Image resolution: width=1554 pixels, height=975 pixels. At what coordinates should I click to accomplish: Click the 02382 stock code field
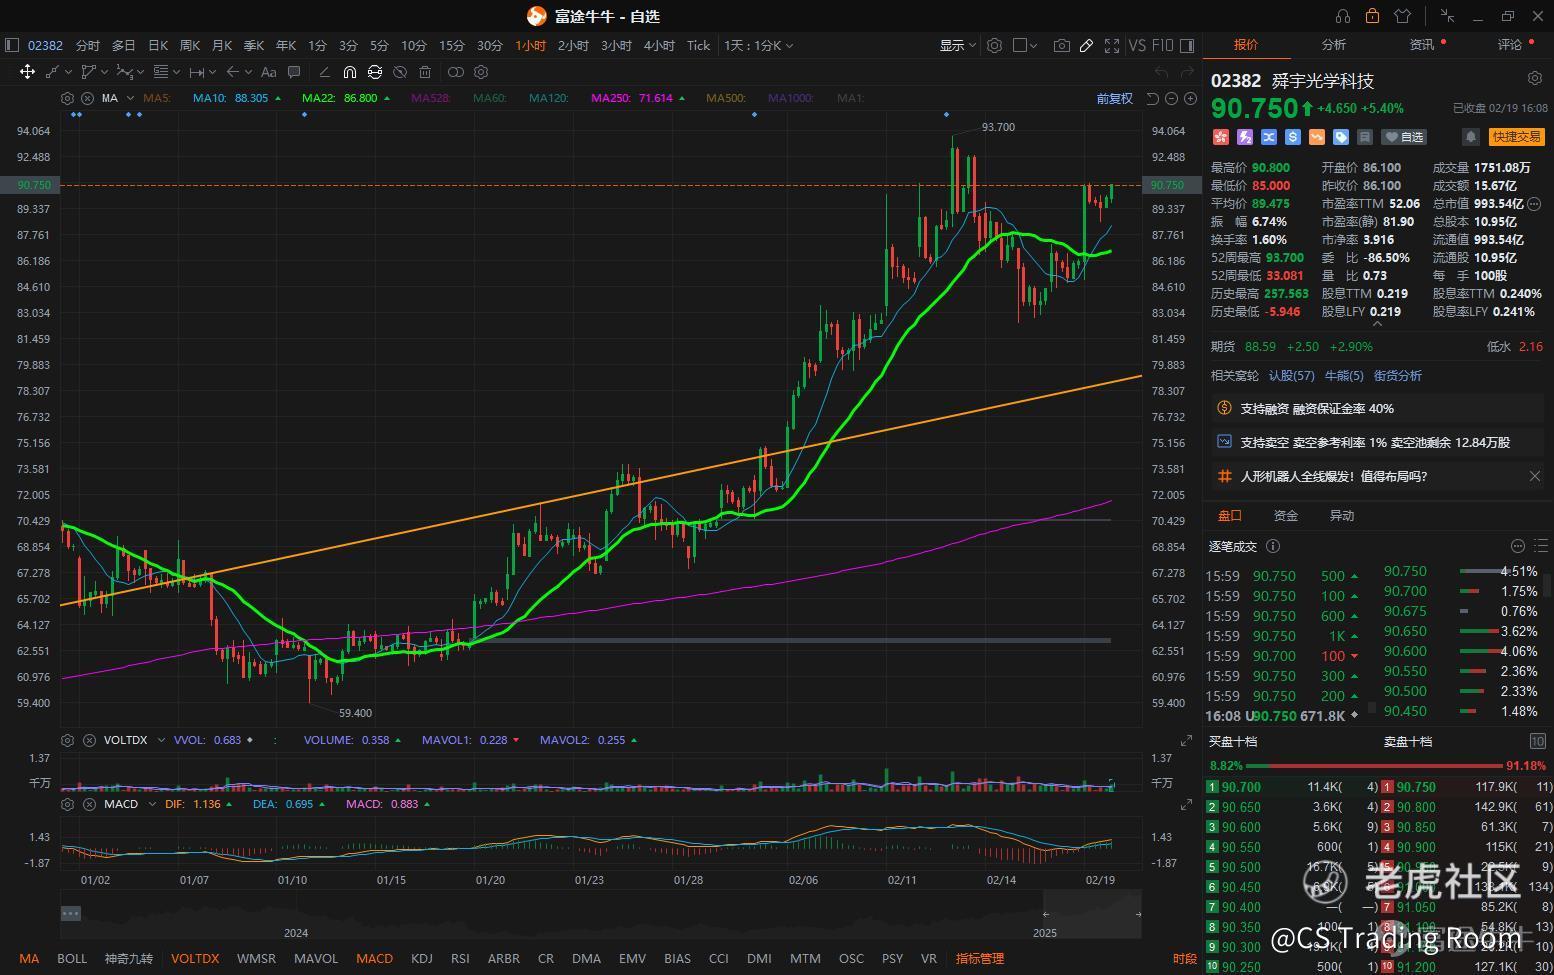[45, 45]
